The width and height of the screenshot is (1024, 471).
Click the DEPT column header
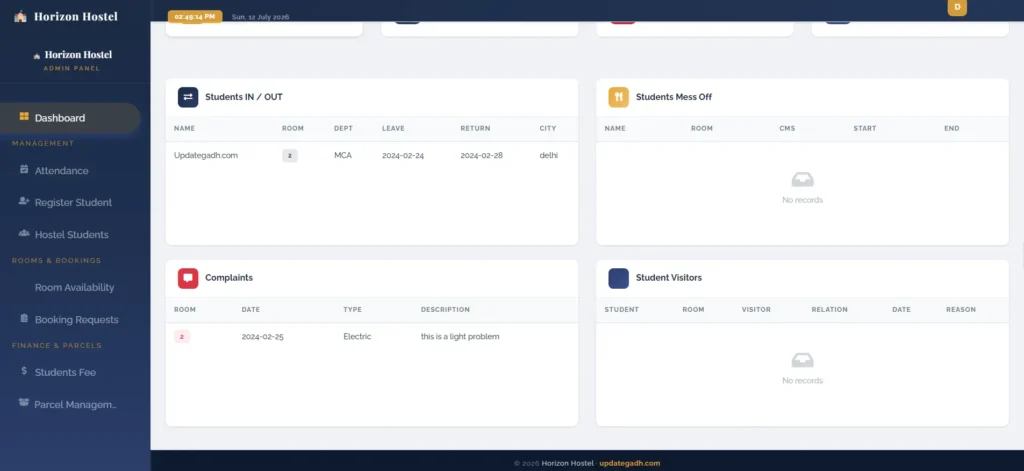point(344,129)
